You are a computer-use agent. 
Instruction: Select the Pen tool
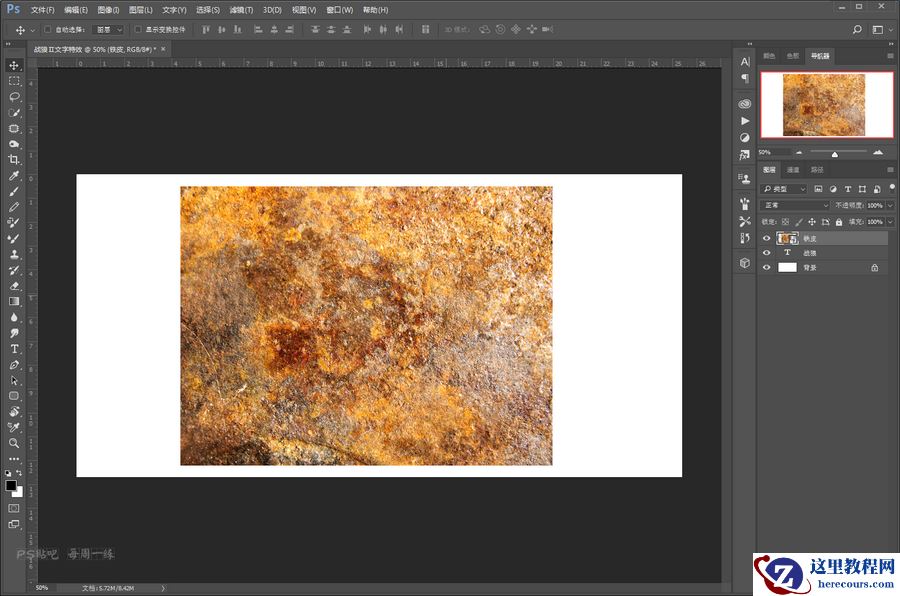(x=14, y=365)
